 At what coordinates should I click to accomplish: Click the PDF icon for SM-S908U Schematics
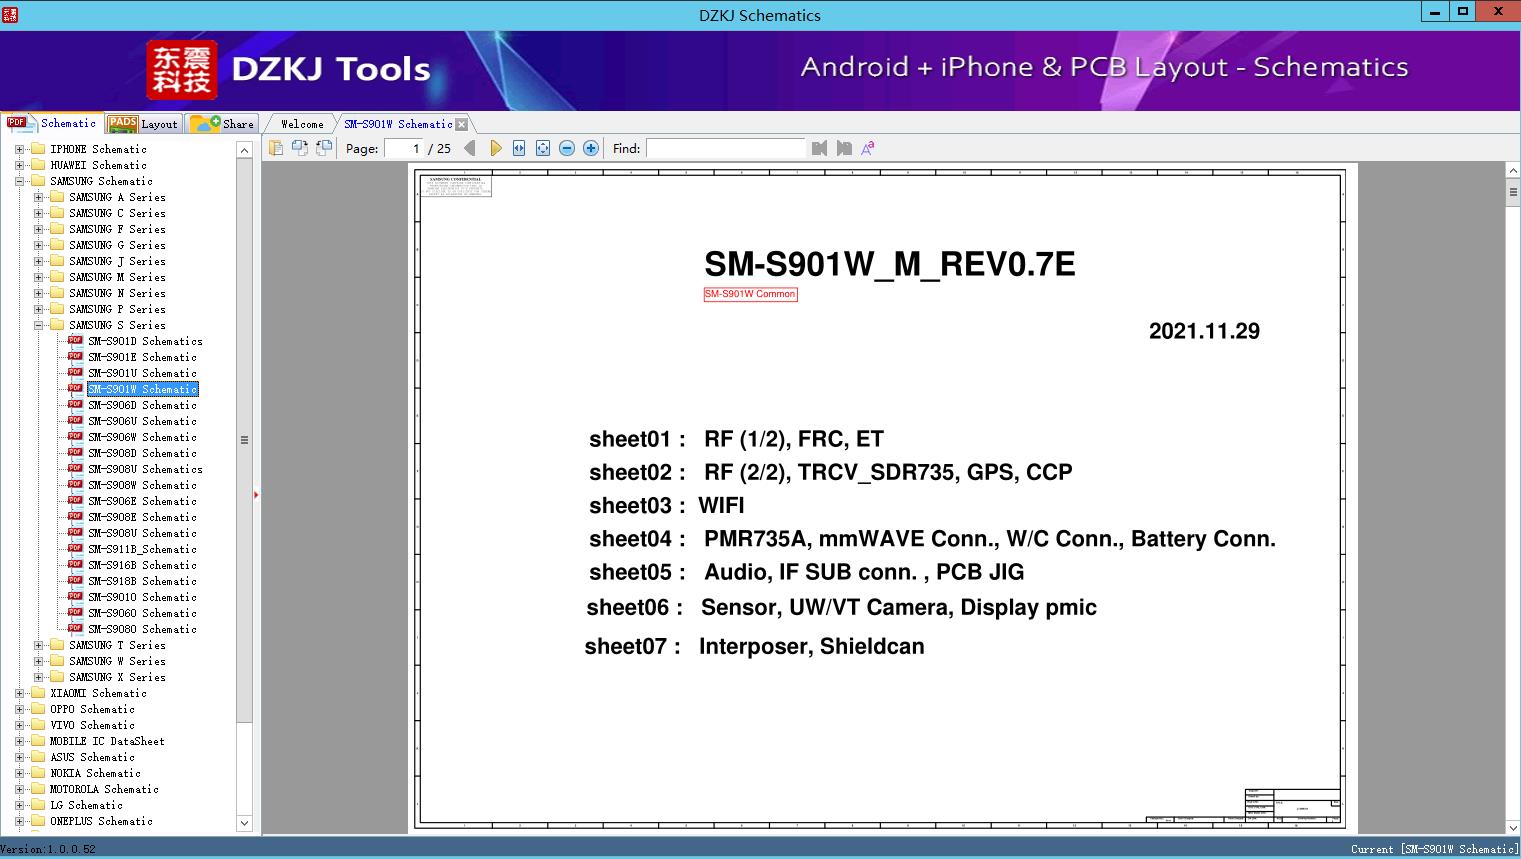pyautogui.click(x=75, y=469)
